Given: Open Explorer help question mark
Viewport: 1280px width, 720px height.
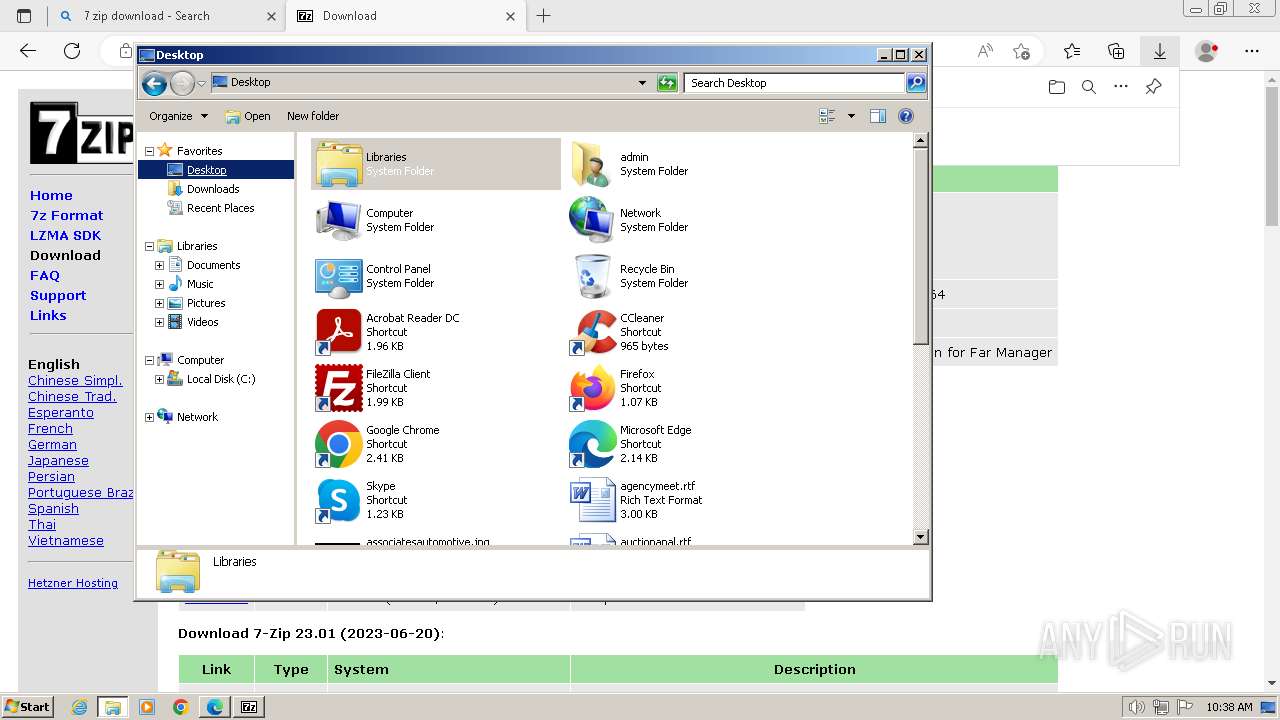Looking at the screenshot, I should point(906,116).
